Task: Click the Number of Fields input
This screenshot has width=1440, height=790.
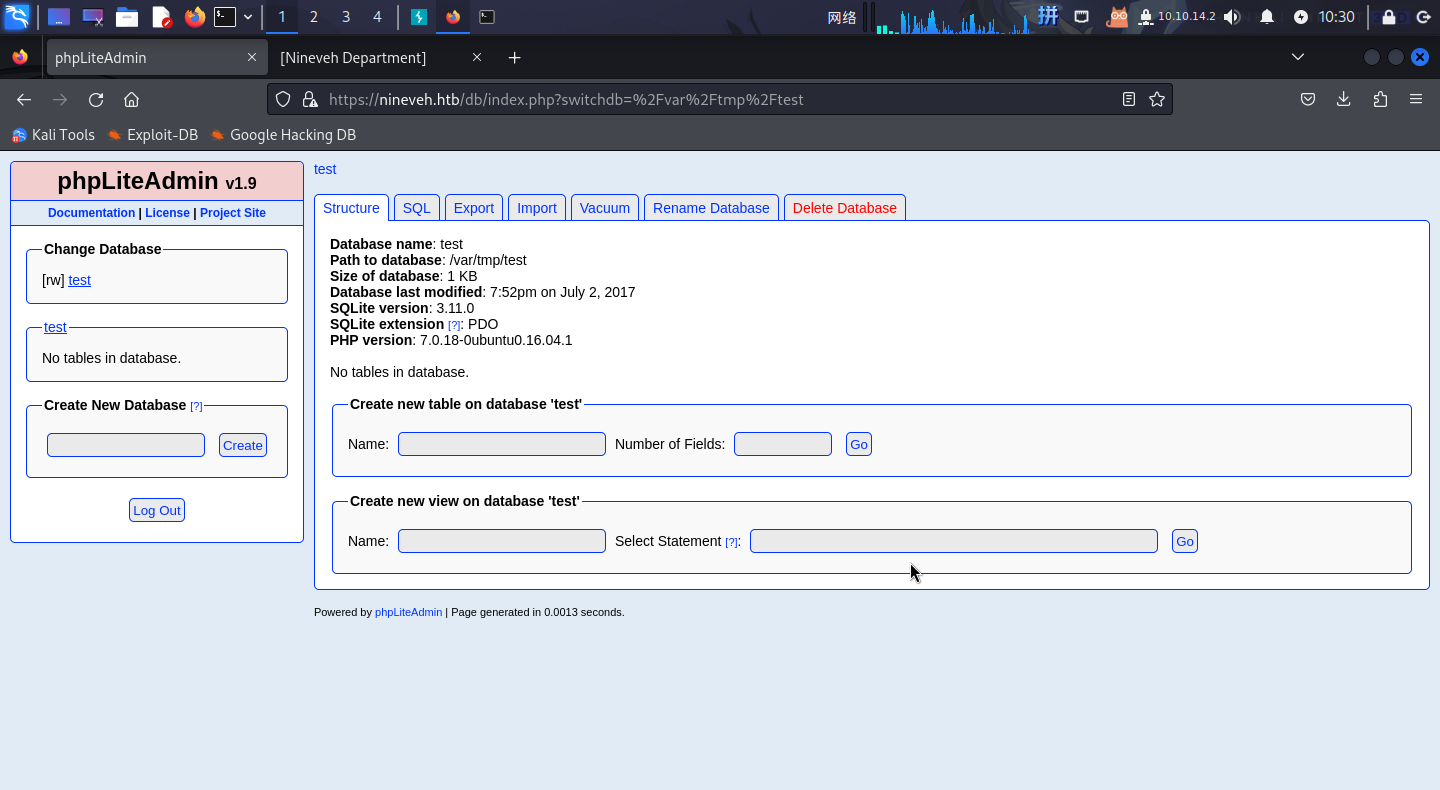Action: point(783,444)
